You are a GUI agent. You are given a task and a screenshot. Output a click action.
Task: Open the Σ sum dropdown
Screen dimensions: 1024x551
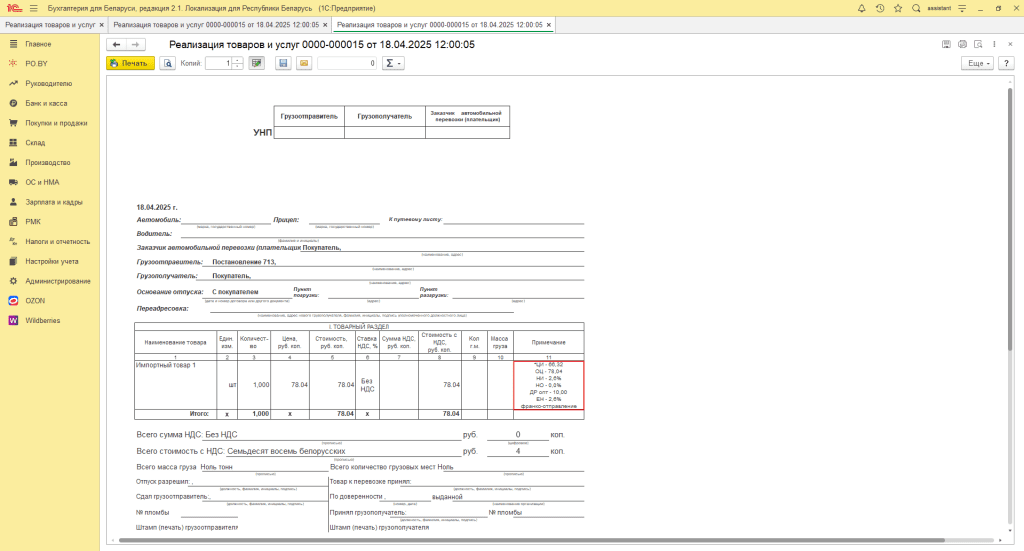point(393,63)
